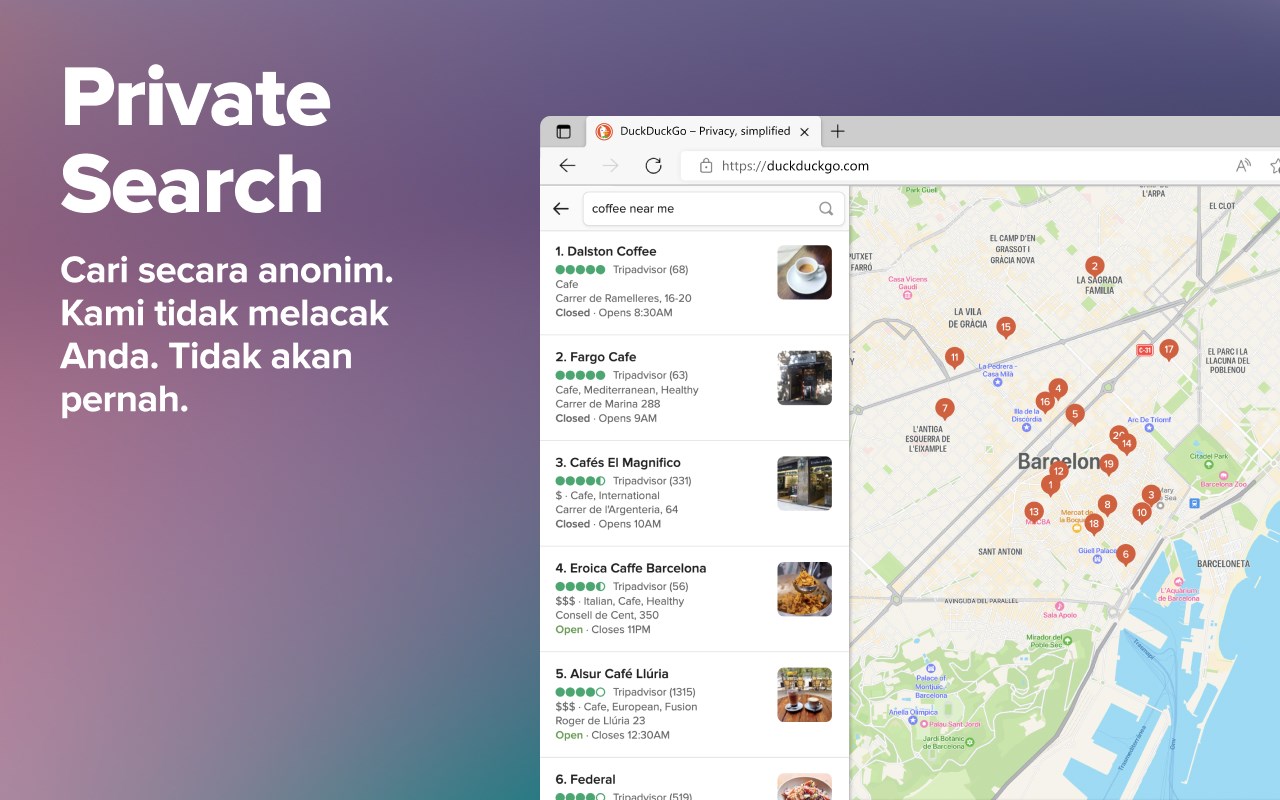The width and height of the screenshot is (1280, 800).
Task: Open the tab actions menu icon
Action: 564,131
